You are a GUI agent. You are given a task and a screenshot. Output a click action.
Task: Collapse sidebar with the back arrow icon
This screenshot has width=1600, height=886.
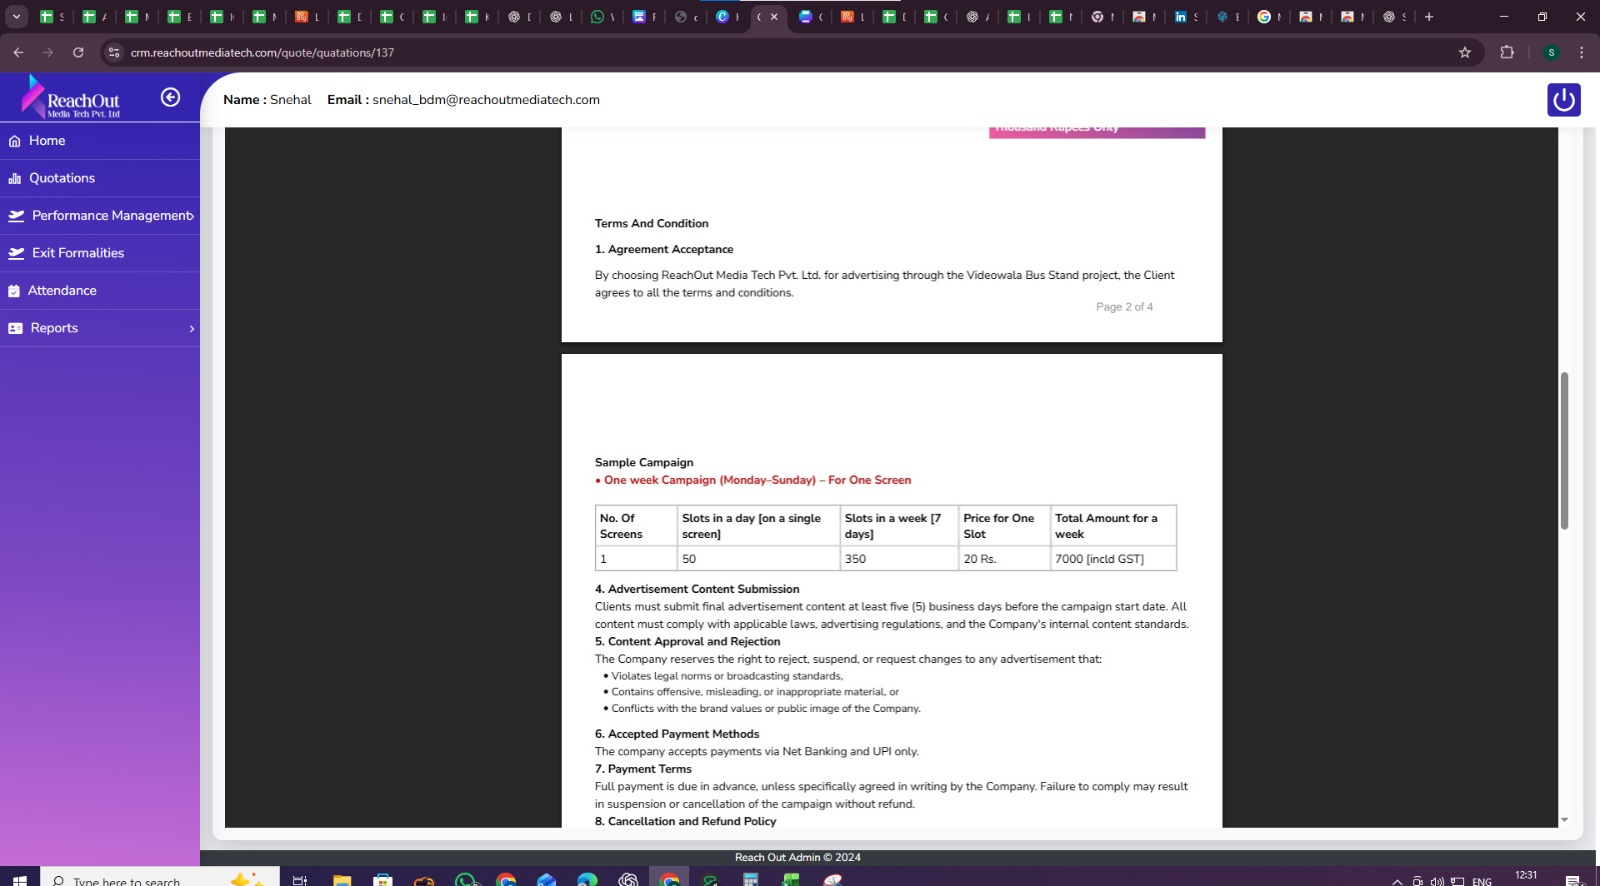[x=170, y=97]
